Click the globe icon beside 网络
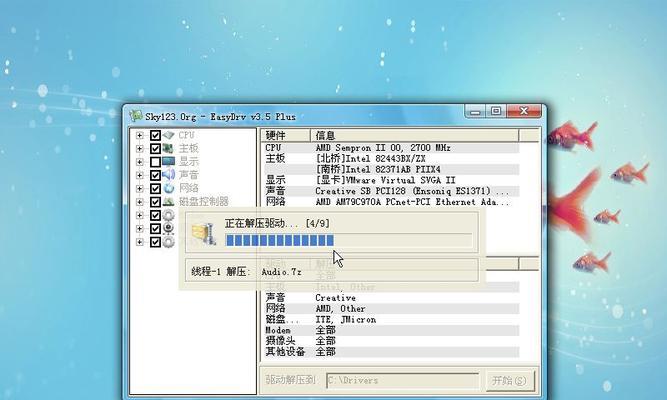The width and height of the screenshot is (667, 400). (x=168, y=188)
